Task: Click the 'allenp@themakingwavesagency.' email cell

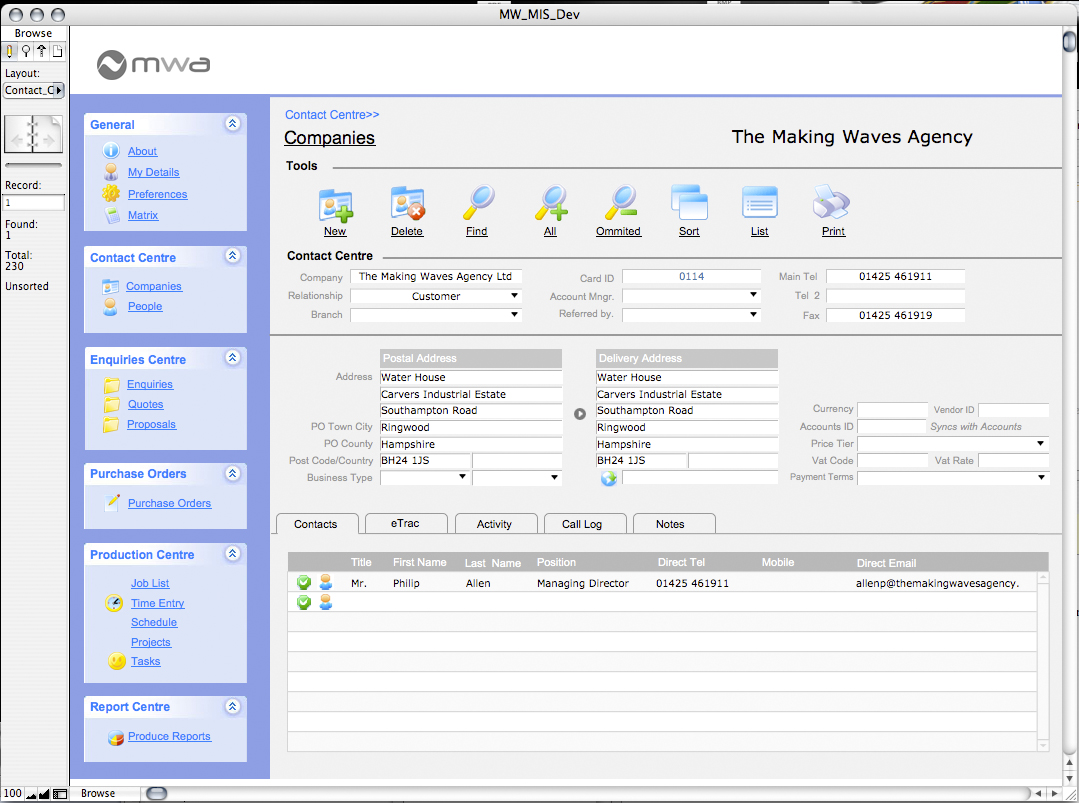Action: point(937,583)
